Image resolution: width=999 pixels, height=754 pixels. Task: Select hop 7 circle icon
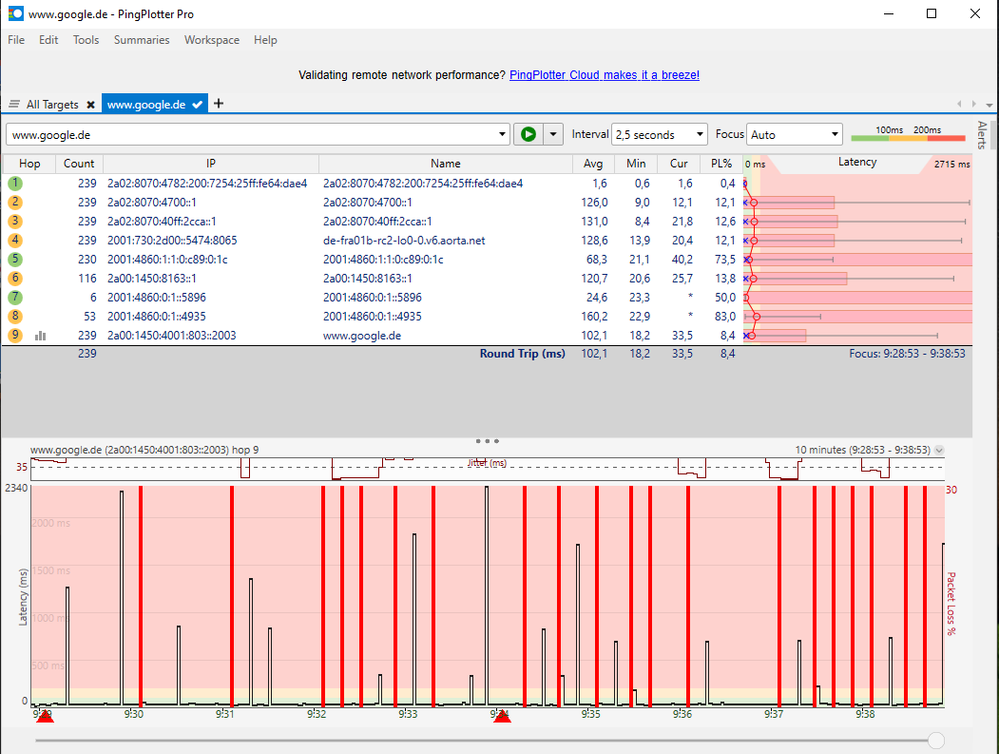coord(15,297)
